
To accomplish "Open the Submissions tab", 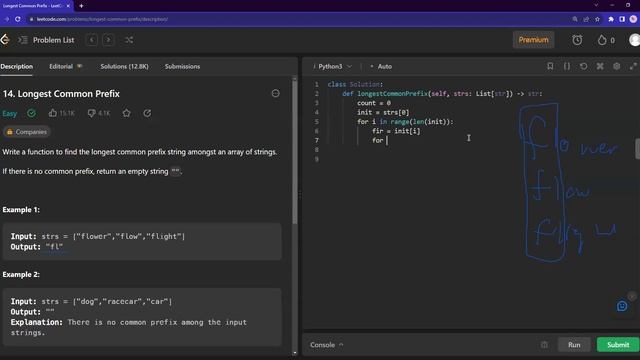I will pos(182,67).
